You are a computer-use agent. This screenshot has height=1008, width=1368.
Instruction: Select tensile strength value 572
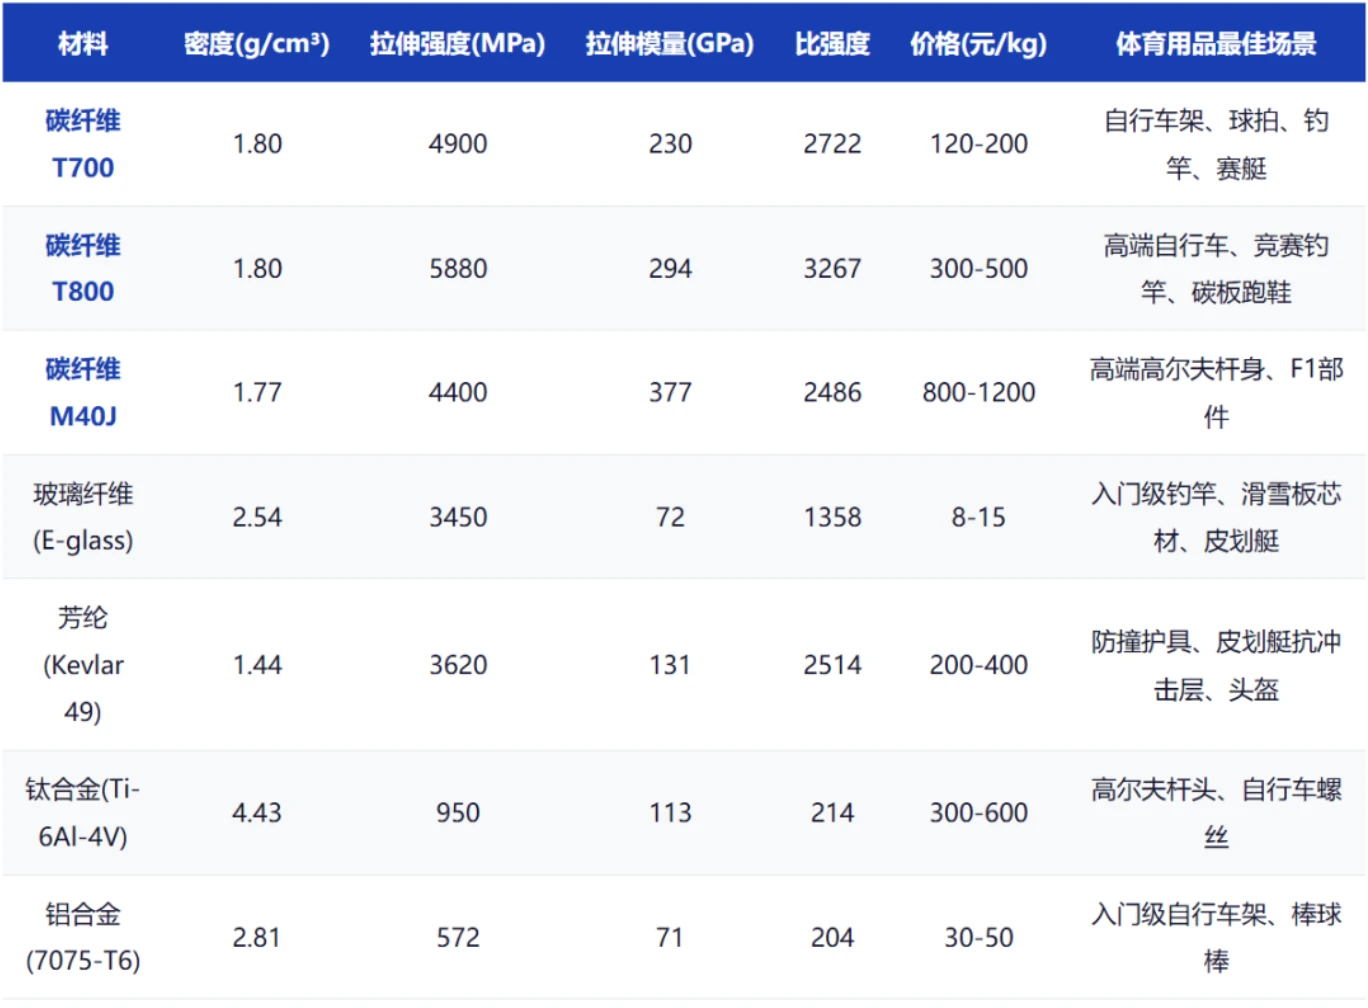click(458, 937)
